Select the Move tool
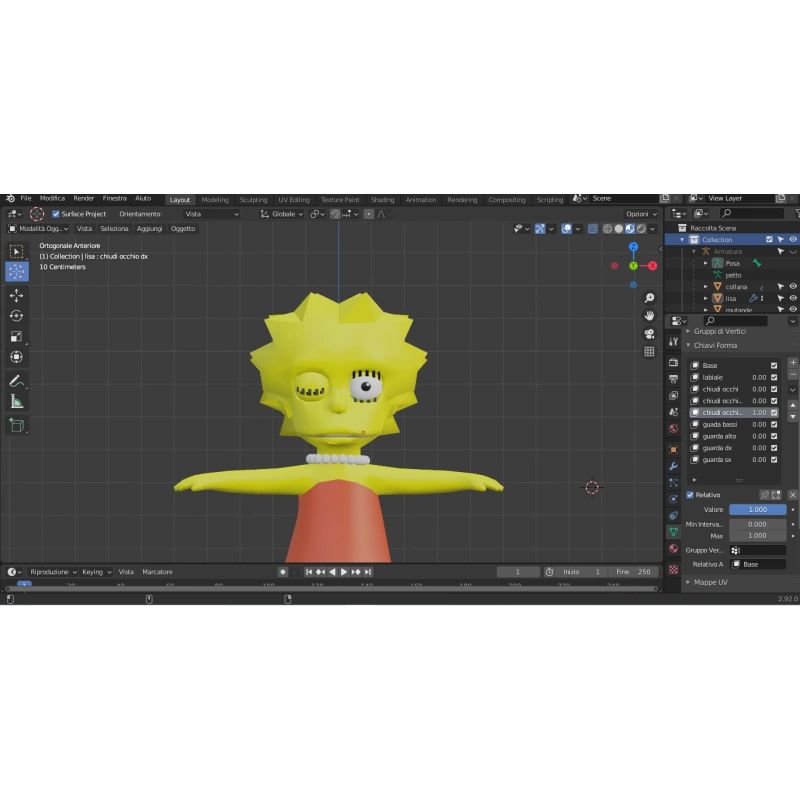The height and width of the screenshot is (800, 800). 16,295
